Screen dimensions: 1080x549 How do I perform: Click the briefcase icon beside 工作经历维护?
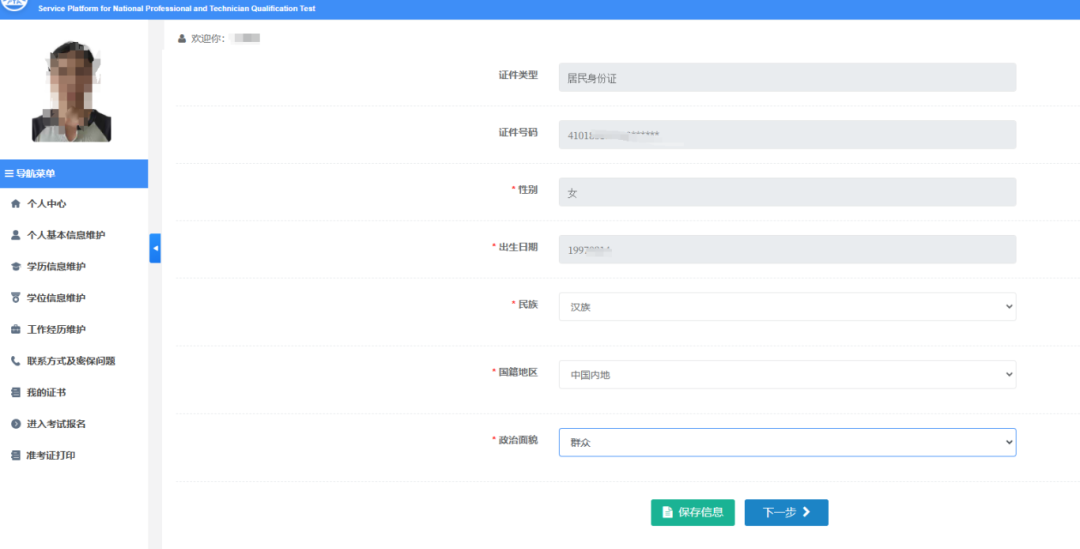[x=16, y=329]
